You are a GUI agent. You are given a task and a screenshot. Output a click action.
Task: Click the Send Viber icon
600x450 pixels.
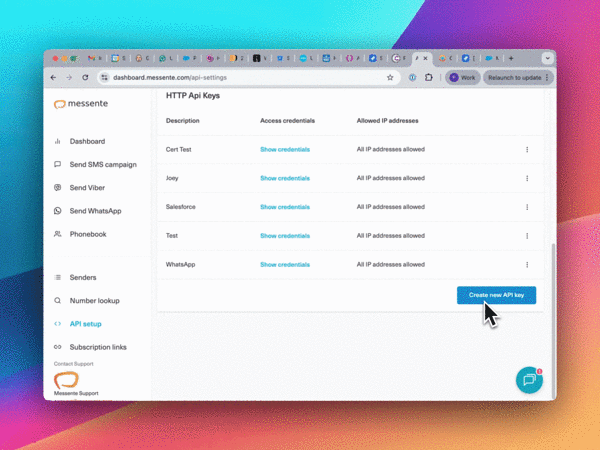(58, 188)
